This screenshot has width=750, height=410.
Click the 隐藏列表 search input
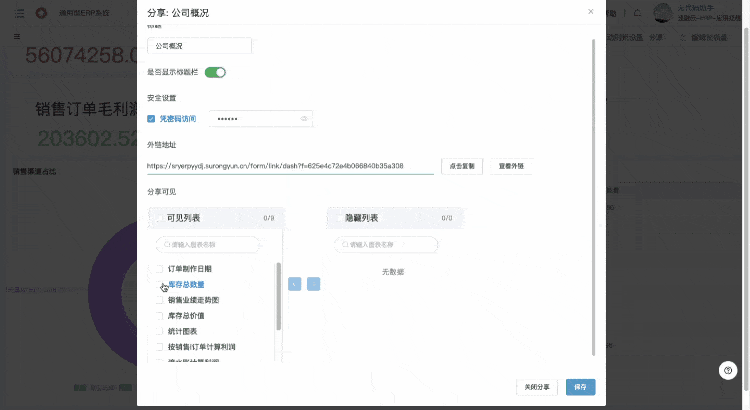[386, 244]
